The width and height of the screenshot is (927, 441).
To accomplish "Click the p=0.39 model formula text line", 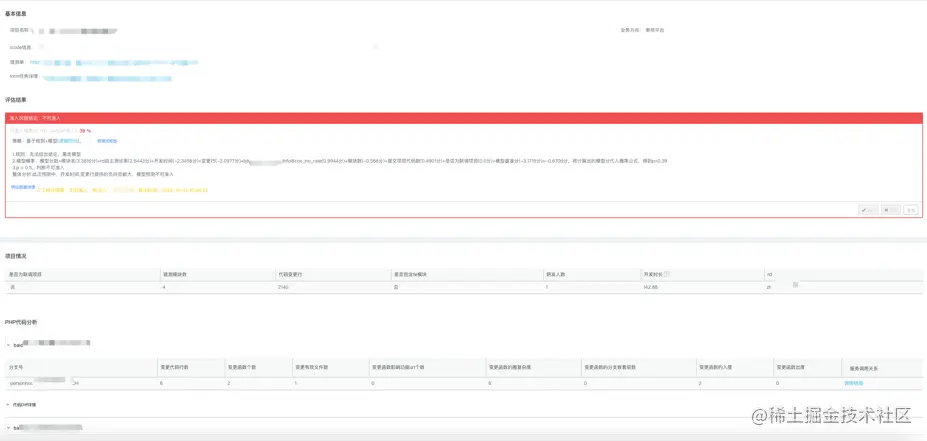I will 340,161.
